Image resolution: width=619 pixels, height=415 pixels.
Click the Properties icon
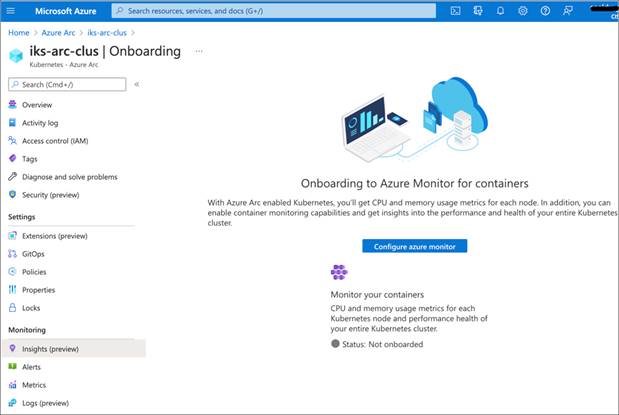click(13, 290)
